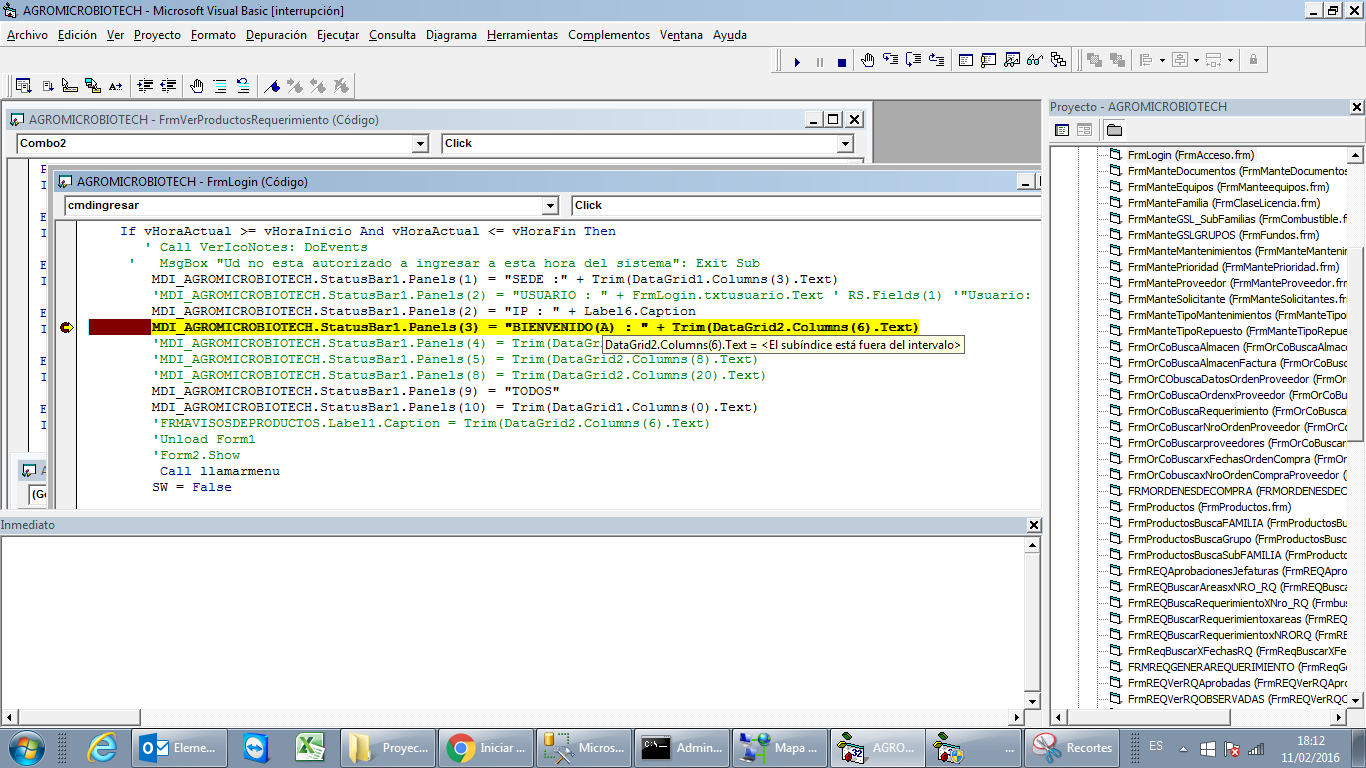1366x768 pixels.
Task: Click the Complete Word edit icon
Action: tap(116, 86)
